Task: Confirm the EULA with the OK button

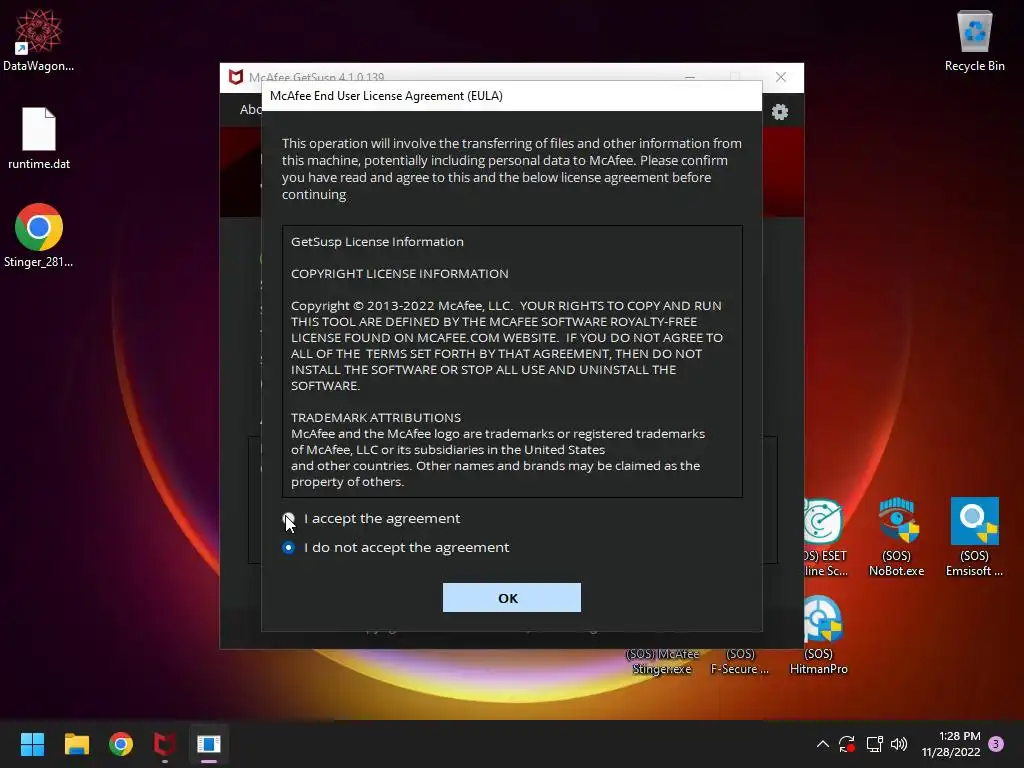Action: pyautogui.click(x=511, y=598)
